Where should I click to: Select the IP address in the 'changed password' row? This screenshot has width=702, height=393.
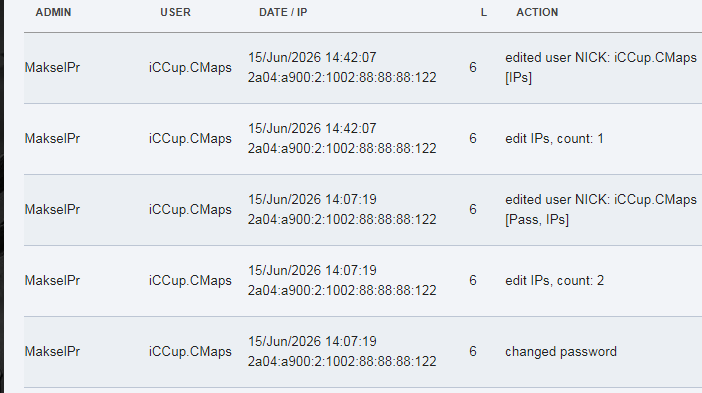(x=342, y=362)
